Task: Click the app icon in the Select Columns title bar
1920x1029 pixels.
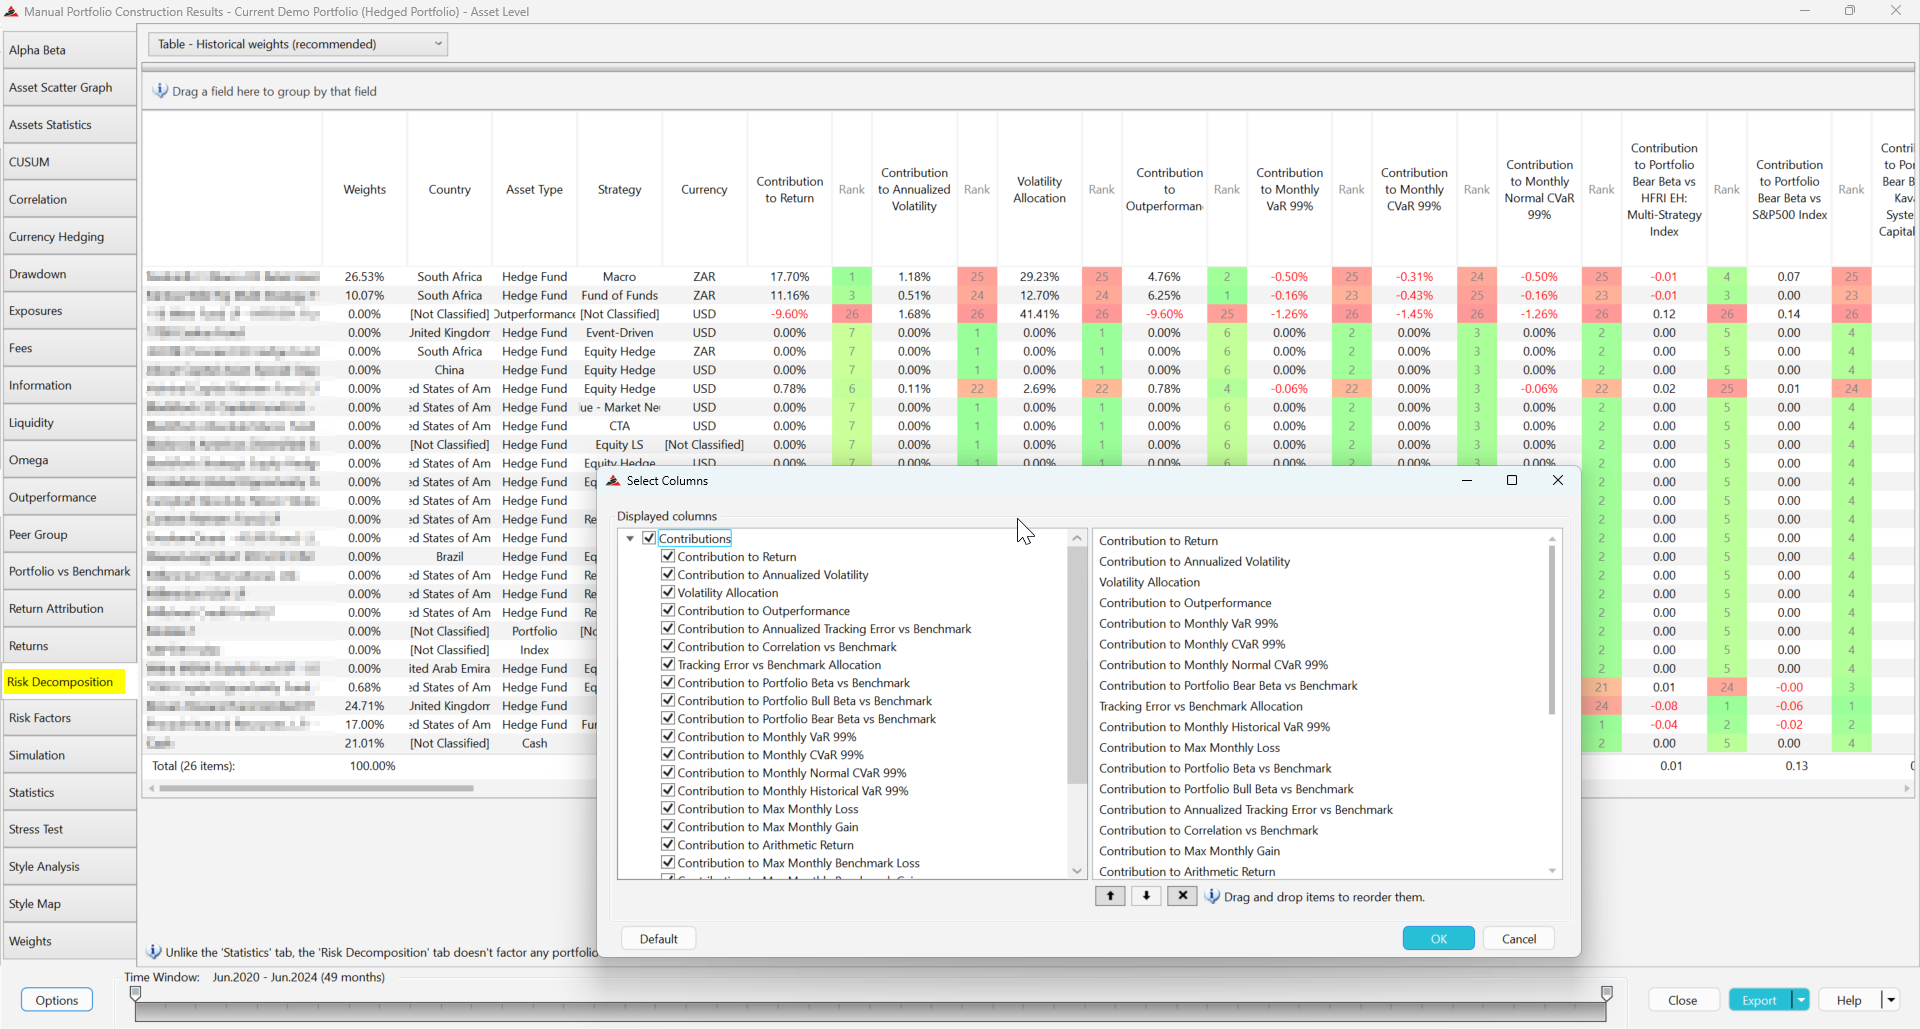Action: (x=613, y=480)
